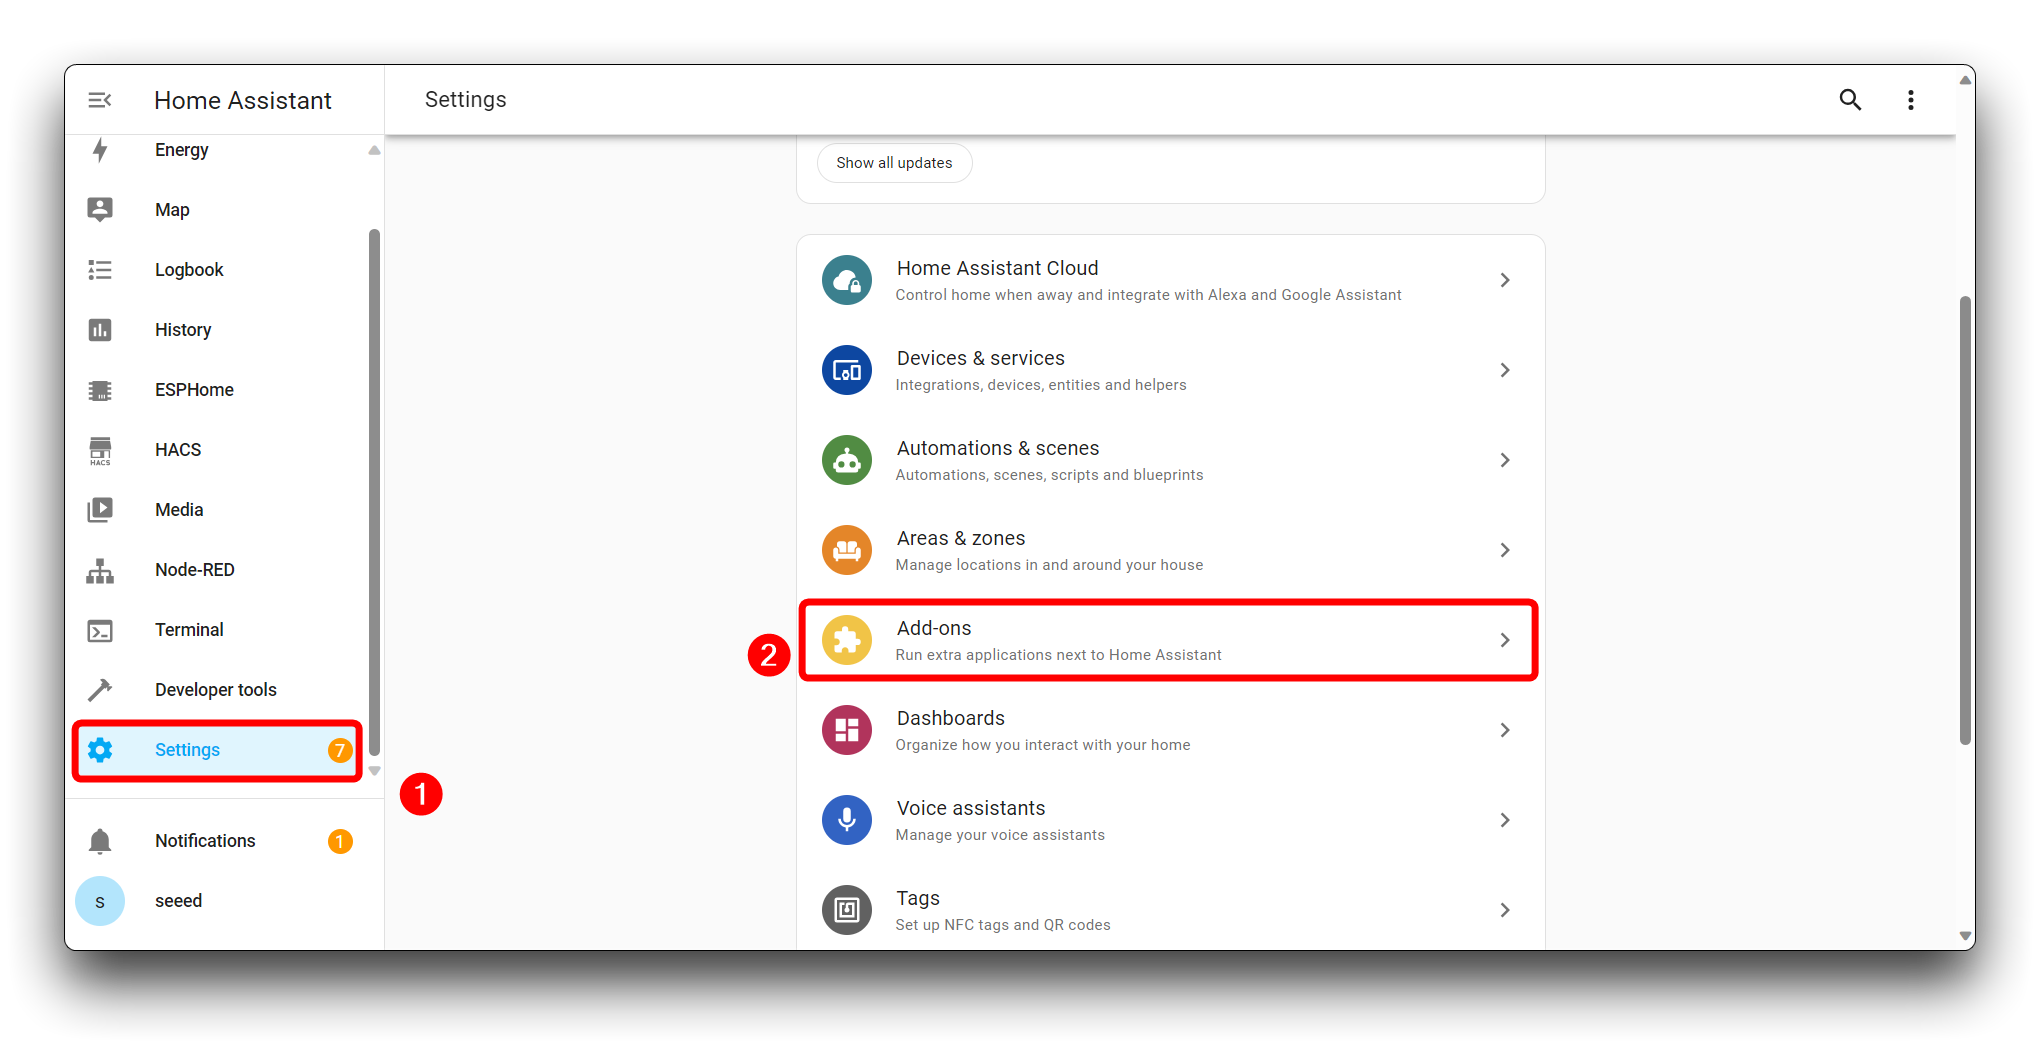Click the Node-RED sitemap icon
Image resolution: width=2040 pixels, height=1047 pixels.
pos(100,571)
